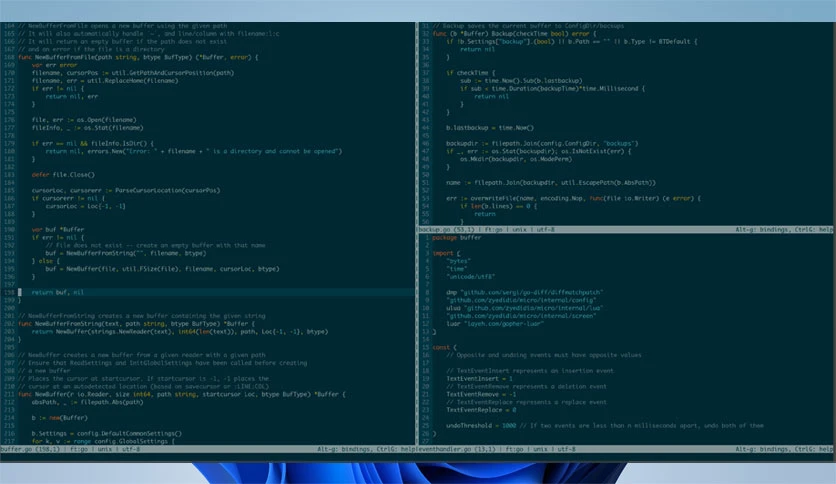
Task: Click the 'b := new(Buffer)' line
Action: tap(60, 418)
